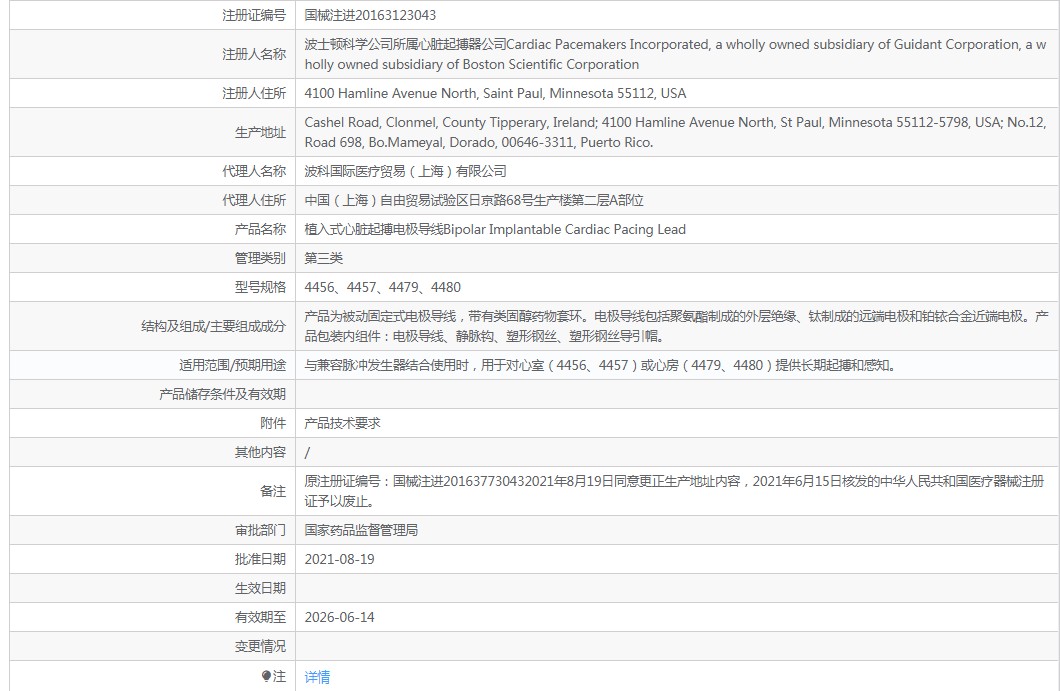Select the 变更情况 label
The image size is (1060, 691).
pos(260,646)
